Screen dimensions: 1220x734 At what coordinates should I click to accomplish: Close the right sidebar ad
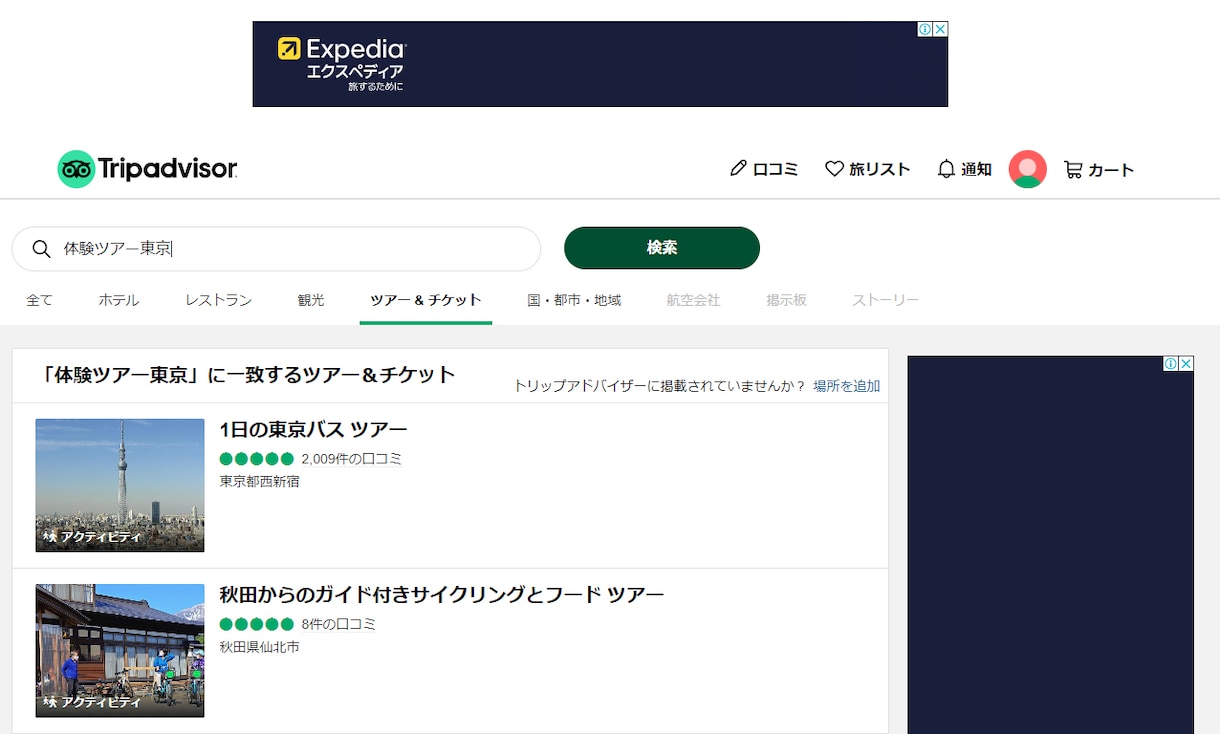(1186, 364)
